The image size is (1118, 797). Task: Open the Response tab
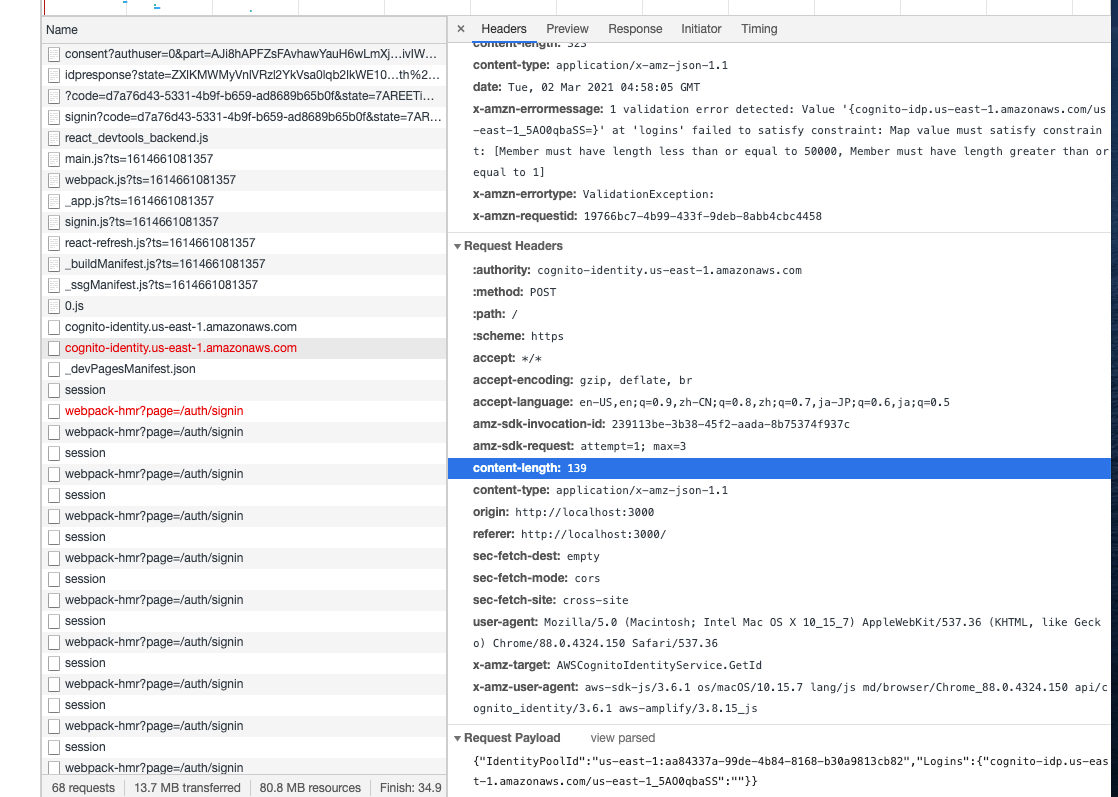tap(635, 29)
